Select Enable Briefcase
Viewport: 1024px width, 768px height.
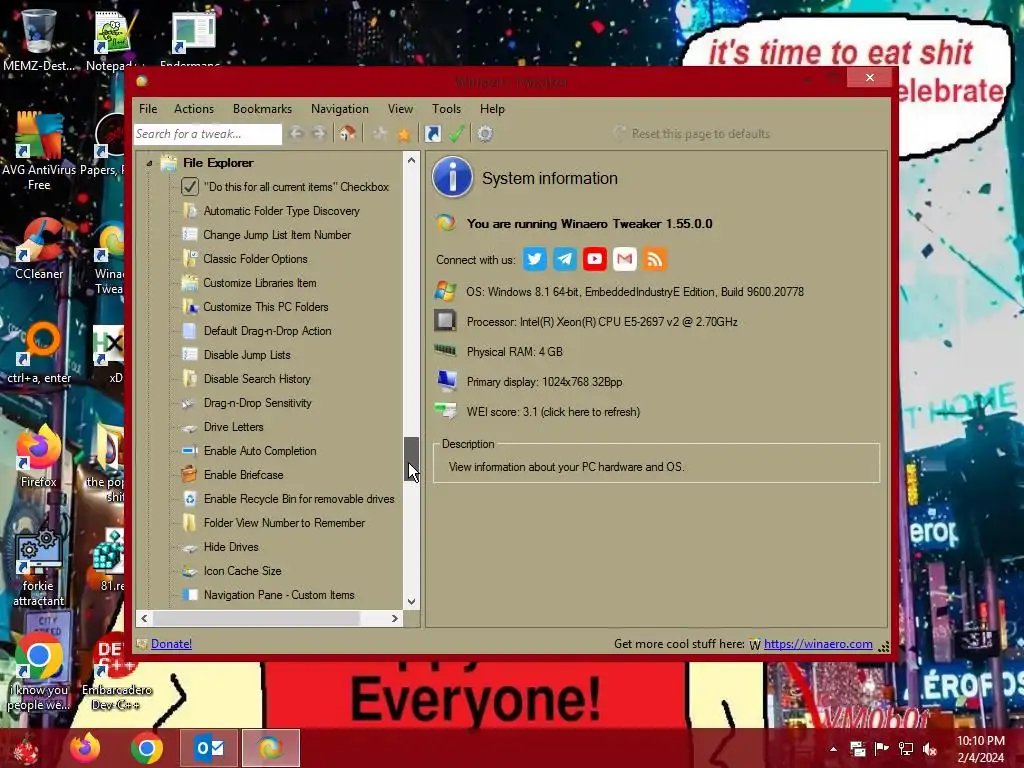tap(243, 475)
